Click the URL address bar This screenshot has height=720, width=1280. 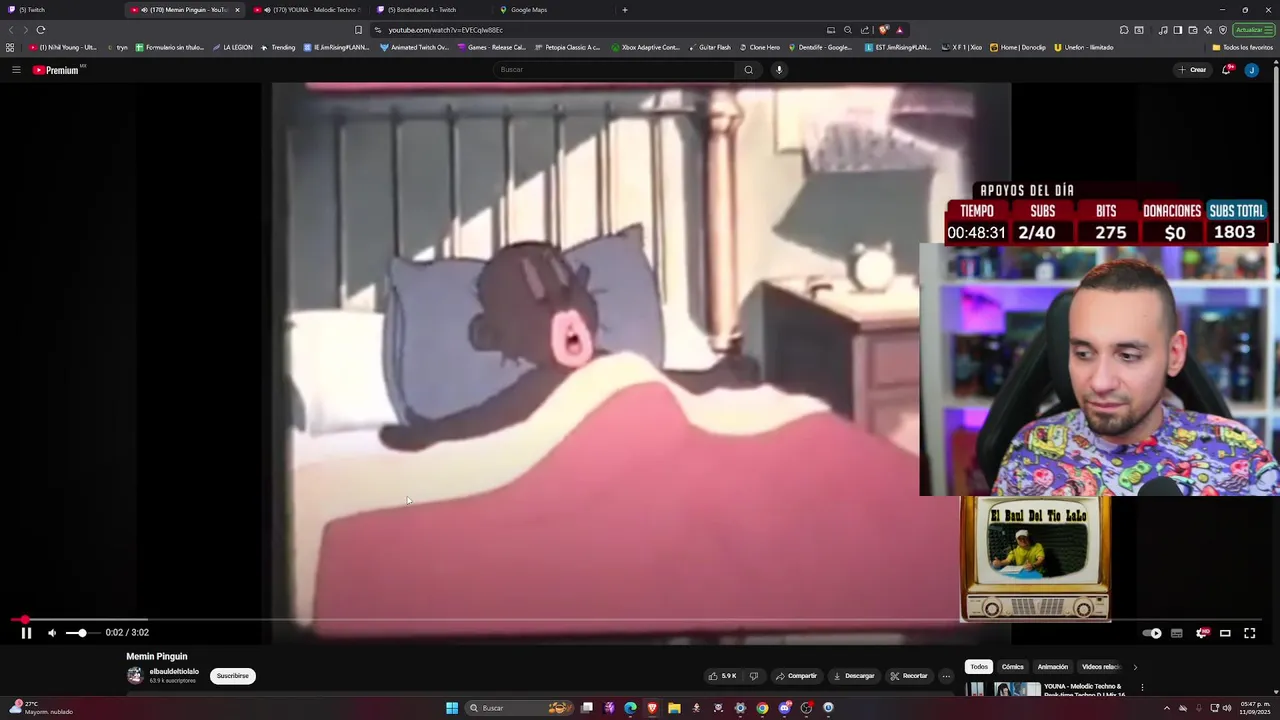(600, 30)
